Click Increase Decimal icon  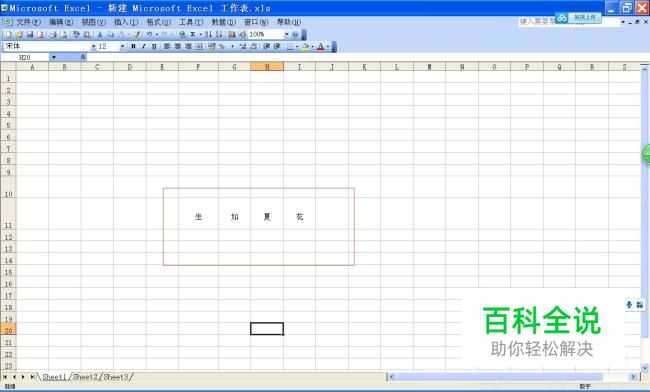pyautogui.click(x=243, y=46)
